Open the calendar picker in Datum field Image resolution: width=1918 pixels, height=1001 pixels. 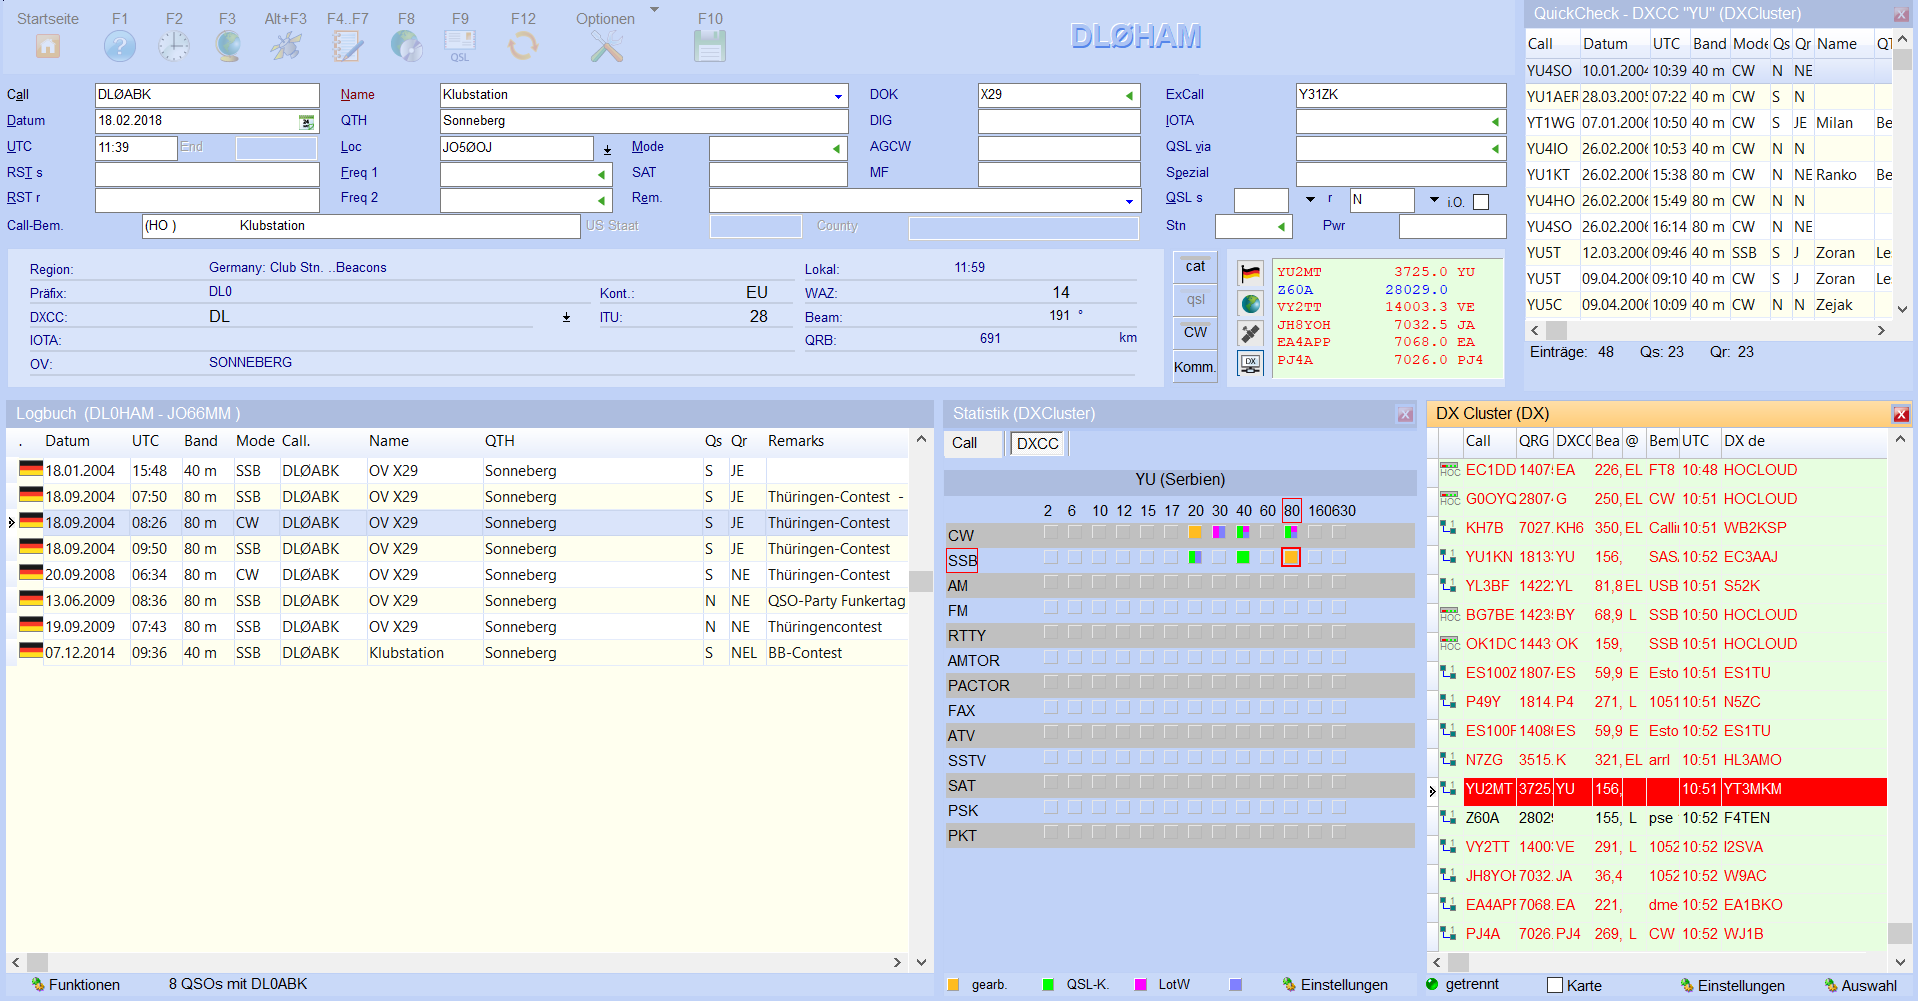pos(307,122)
